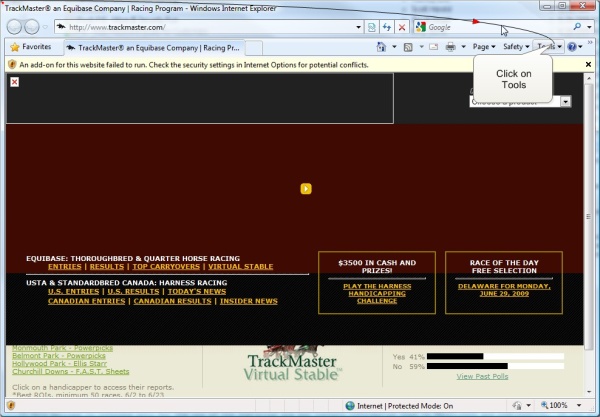Open the CANADIAN RESULTS link
Image resolution: width=600 pixels, height=417 pixels.
click(172, 301)
